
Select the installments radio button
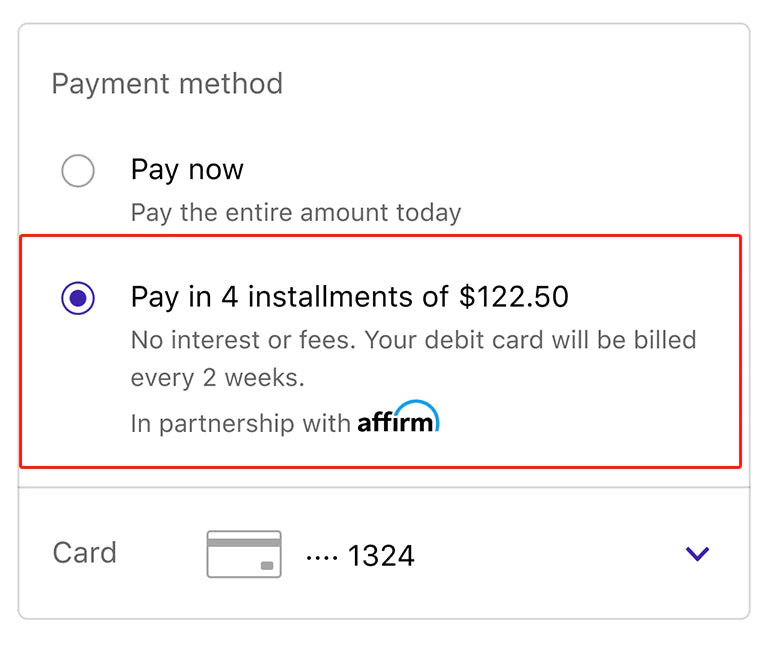78,298
